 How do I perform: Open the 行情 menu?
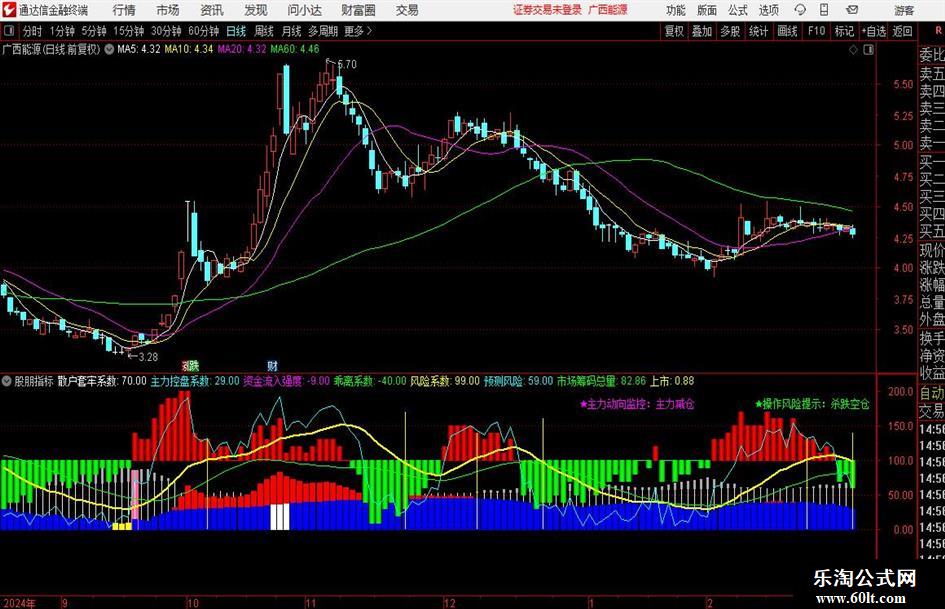point(124,10)
